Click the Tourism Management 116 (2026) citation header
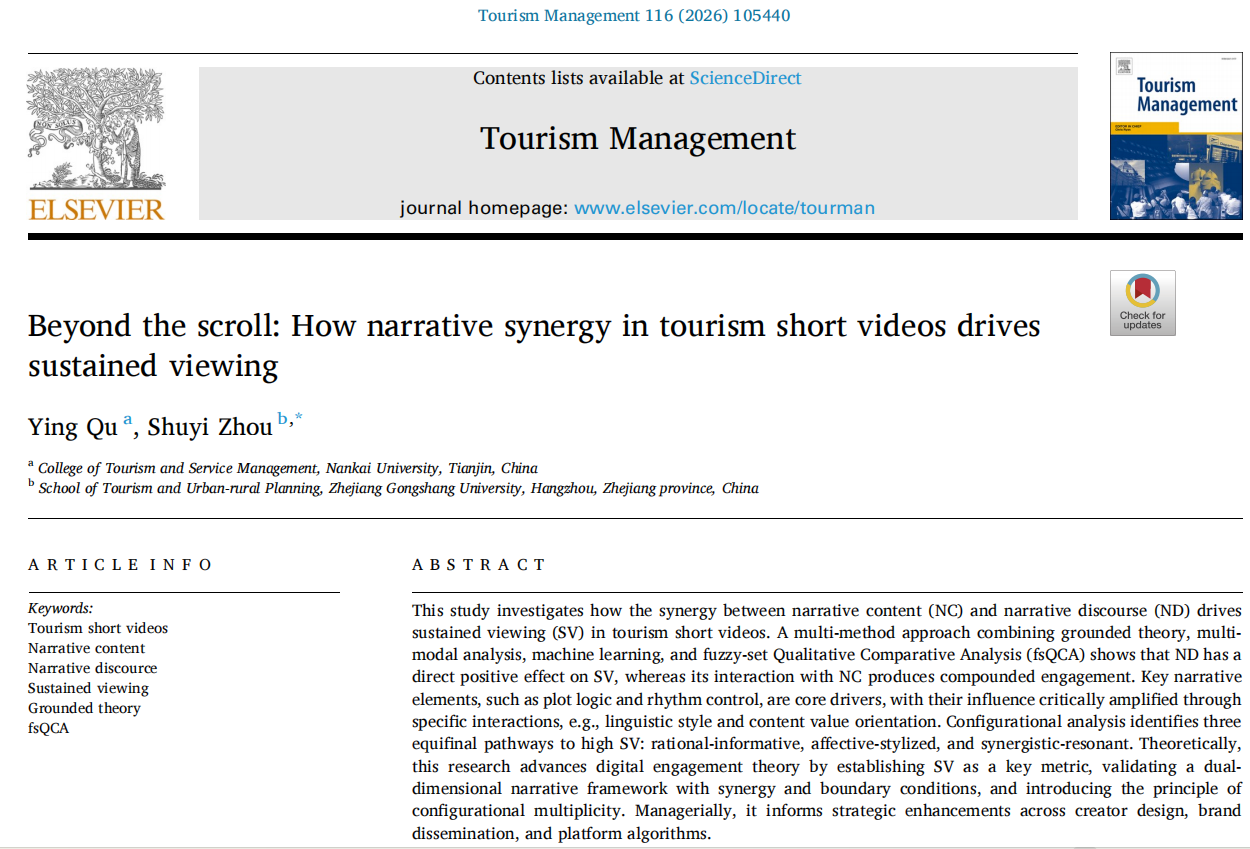The image size is (1250, 849). click(x=634, y=15)
